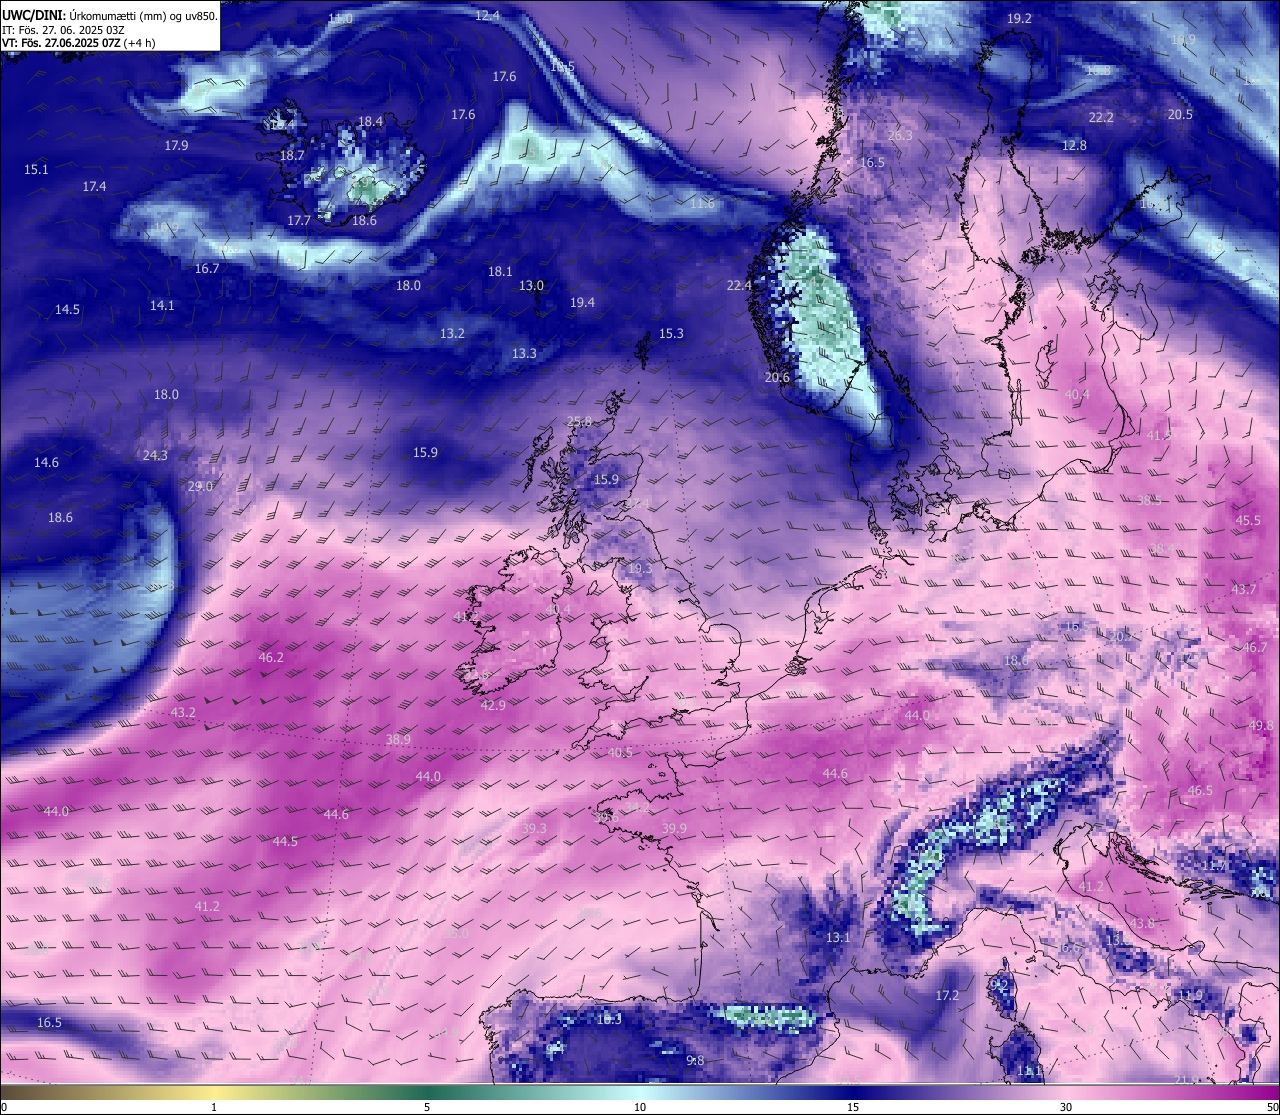Click the 14.5 value near the left edge
The width and height of the screenshot is (1280, 1115).
point(67,309)
